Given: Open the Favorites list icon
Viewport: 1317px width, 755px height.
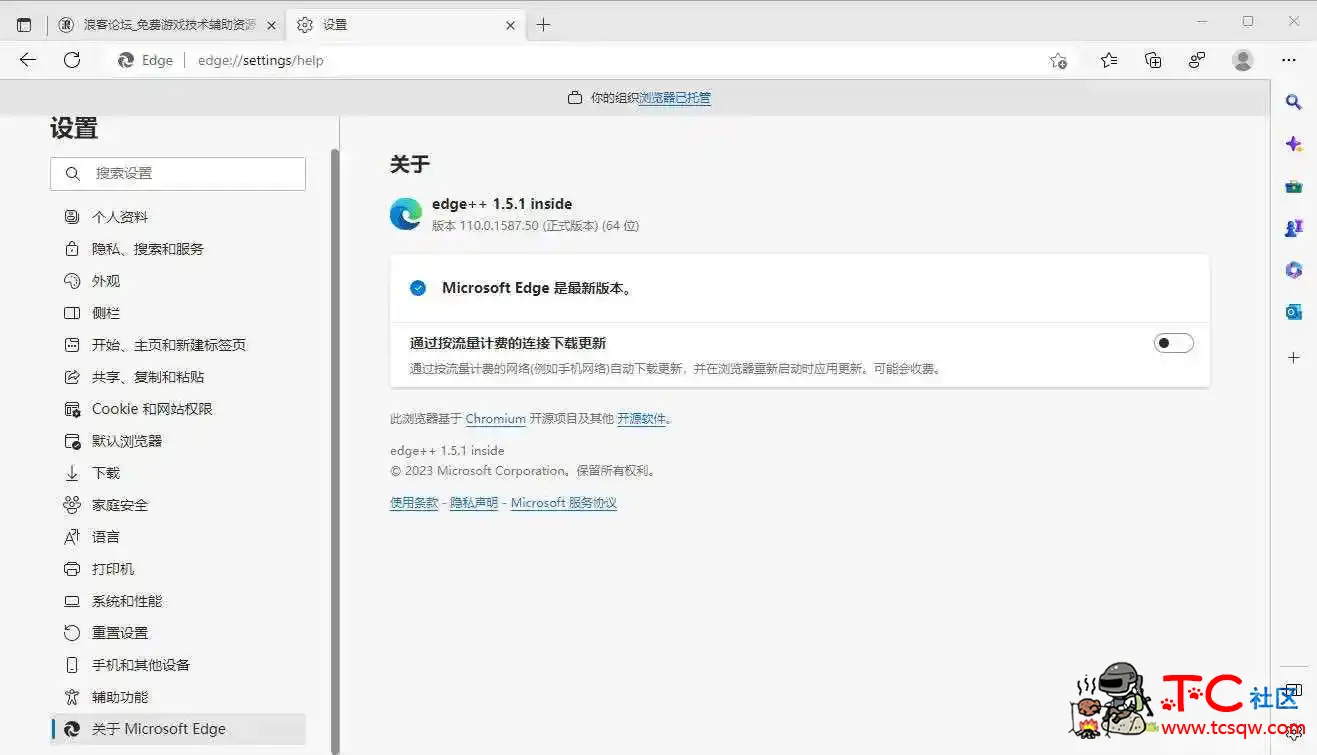Looking at the screenshot, I should point(1109,61).
